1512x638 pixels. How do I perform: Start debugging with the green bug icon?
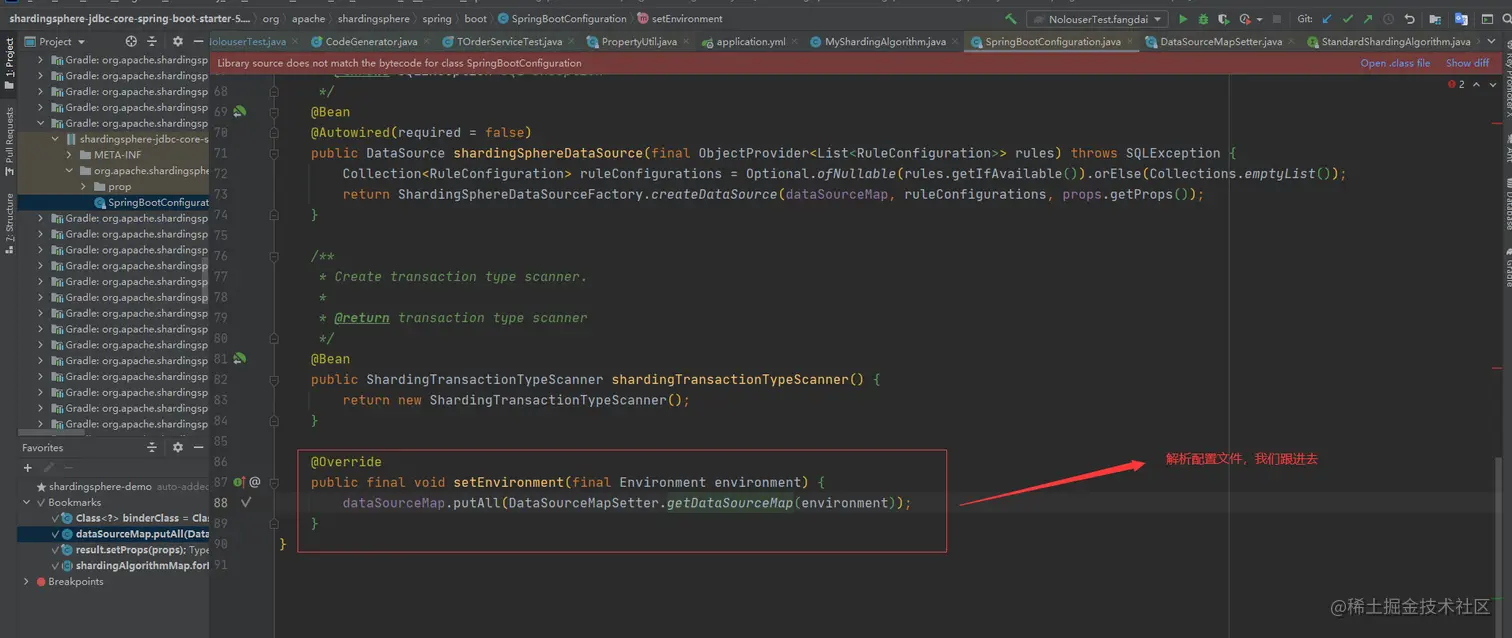(x=1204, y=19)
